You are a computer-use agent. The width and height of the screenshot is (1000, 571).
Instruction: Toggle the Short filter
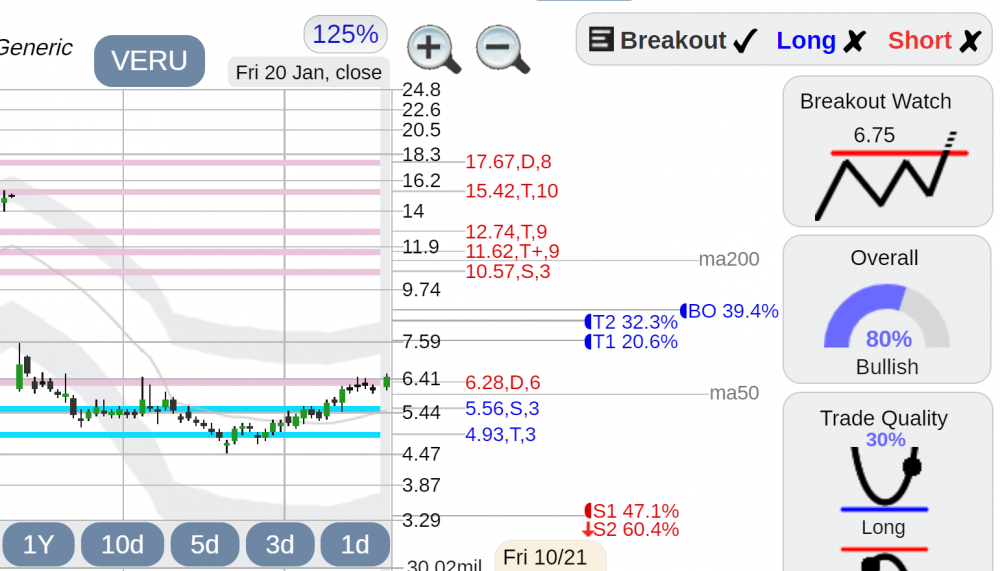click(934, 41)
